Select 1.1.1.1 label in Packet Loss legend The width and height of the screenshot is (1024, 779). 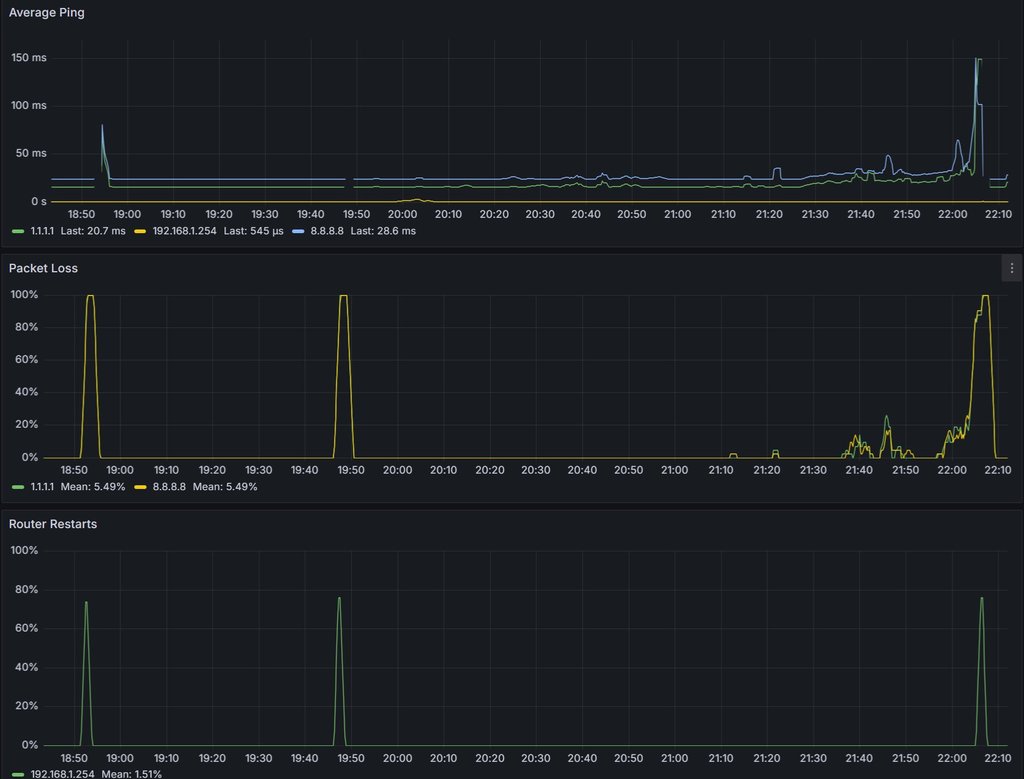click(41, 487)
